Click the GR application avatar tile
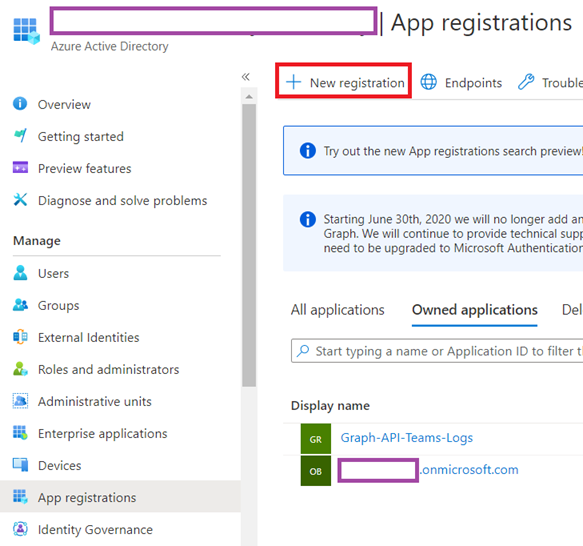583x546 pixels. [316, 439]
